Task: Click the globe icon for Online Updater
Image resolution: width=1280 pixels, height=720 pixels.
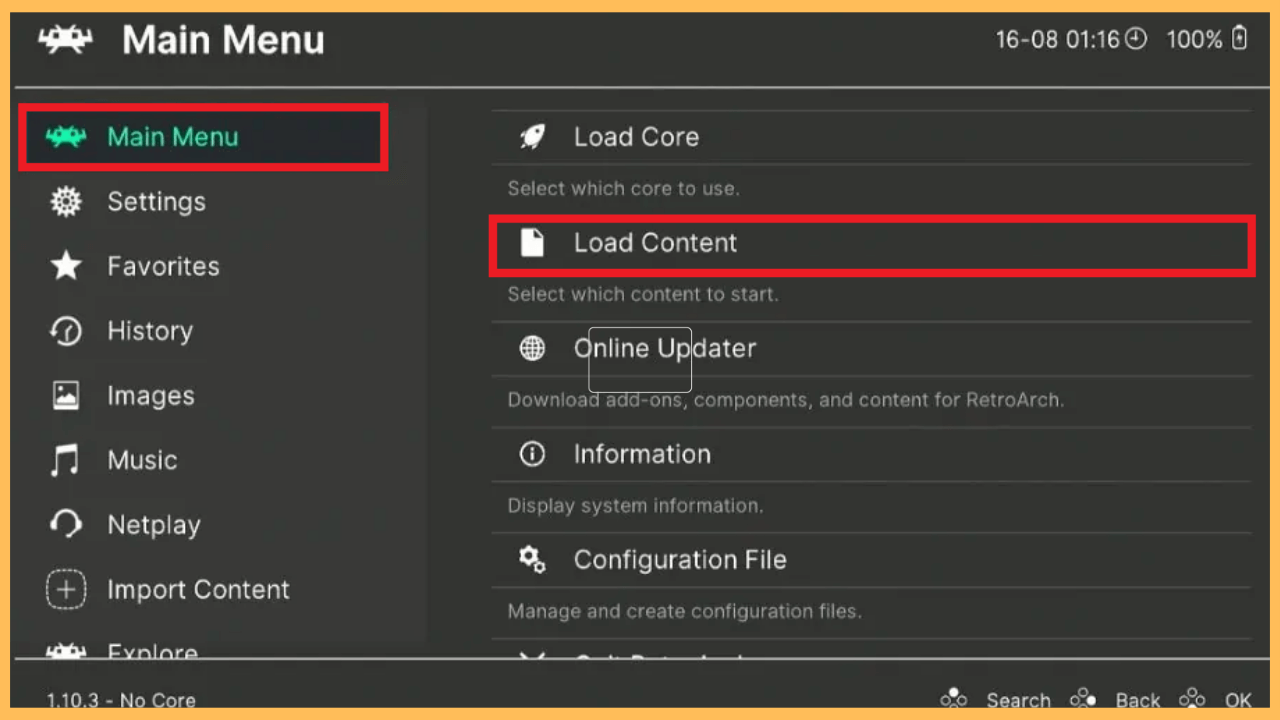Action: point(531,348)
